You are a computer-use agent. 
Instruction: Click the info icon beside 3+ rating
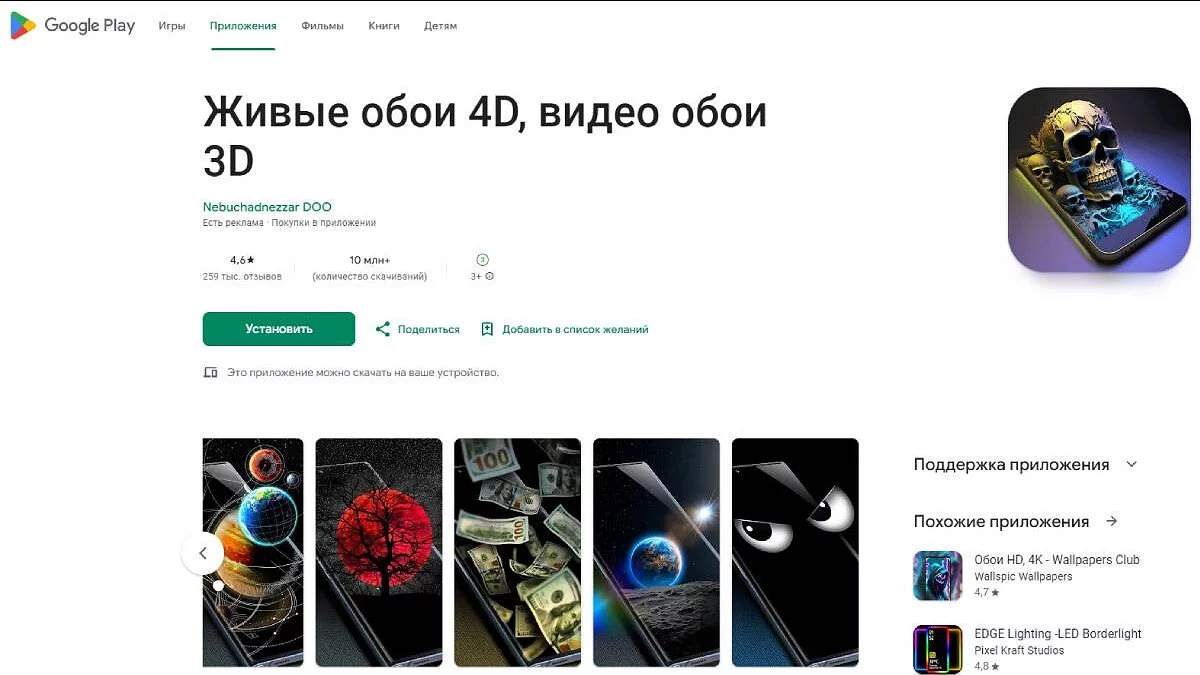coord(489,276)
